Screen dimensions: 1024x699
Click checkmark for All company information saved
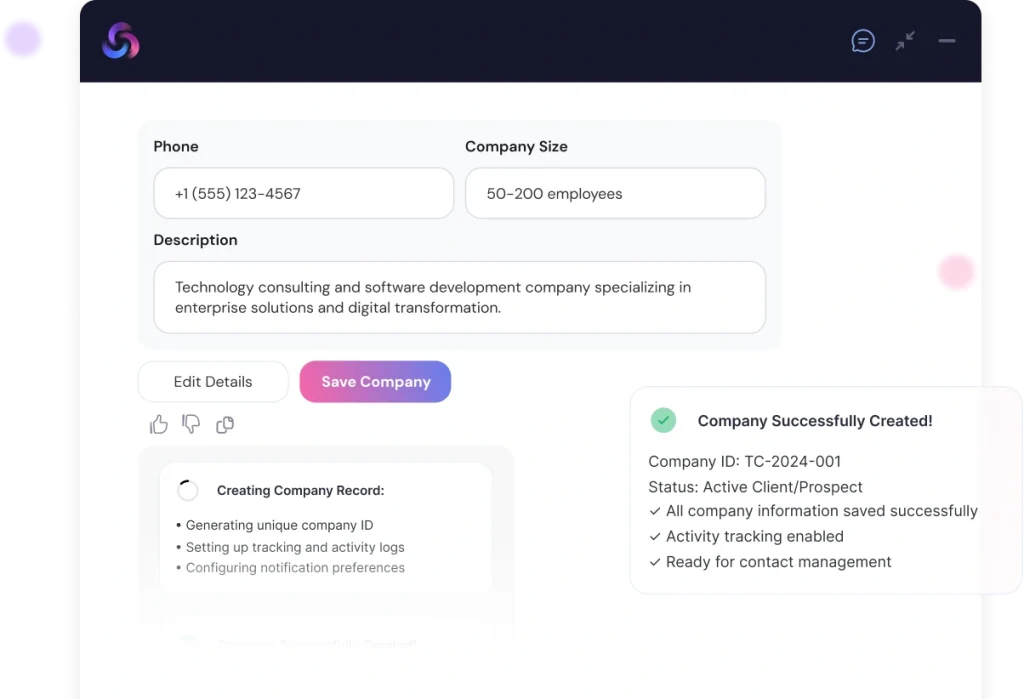pos(655,511)
